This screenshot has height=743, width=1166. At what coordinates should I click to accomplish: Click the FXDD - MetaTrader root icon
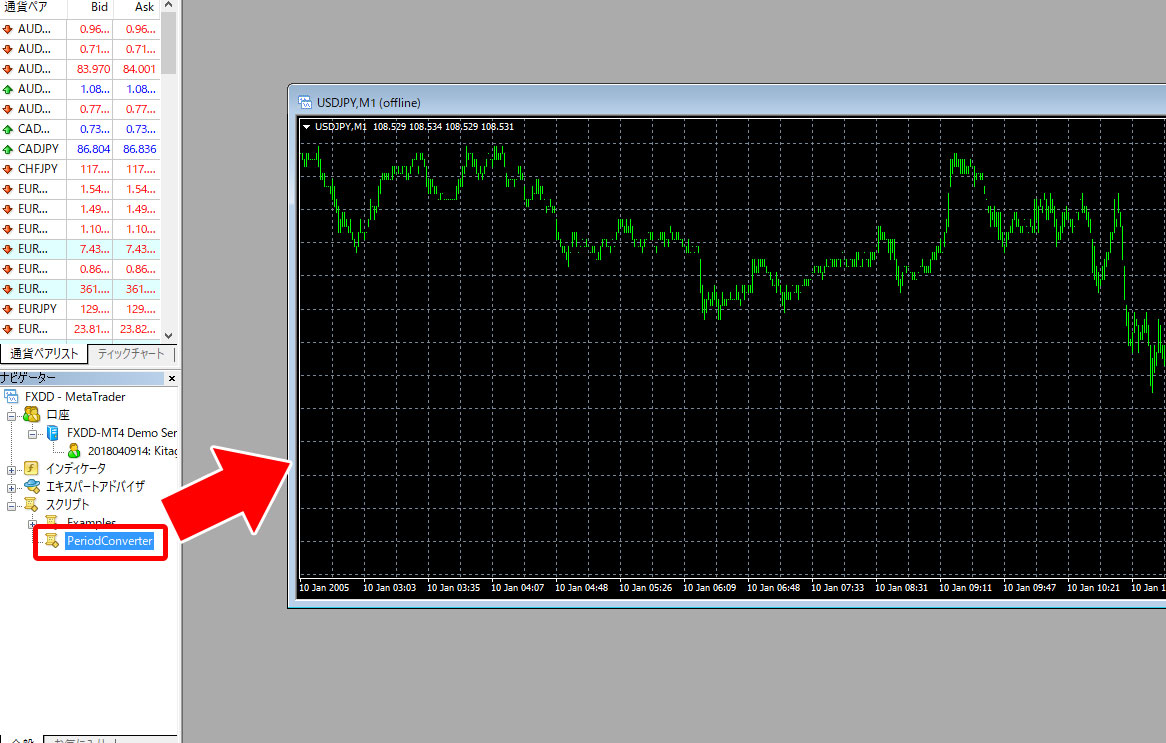point(12,397)
